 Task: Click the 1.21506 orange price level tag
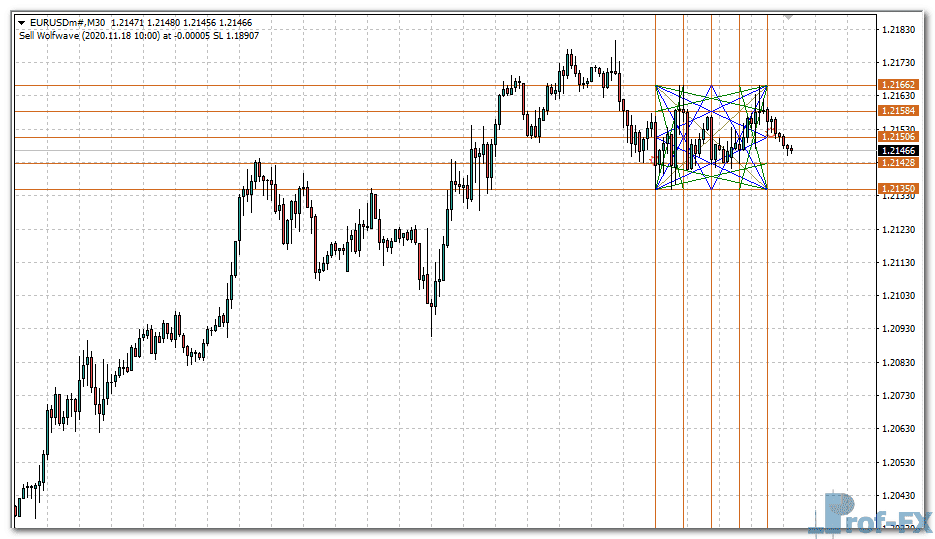pyautogui.click(x=897, y=137)
